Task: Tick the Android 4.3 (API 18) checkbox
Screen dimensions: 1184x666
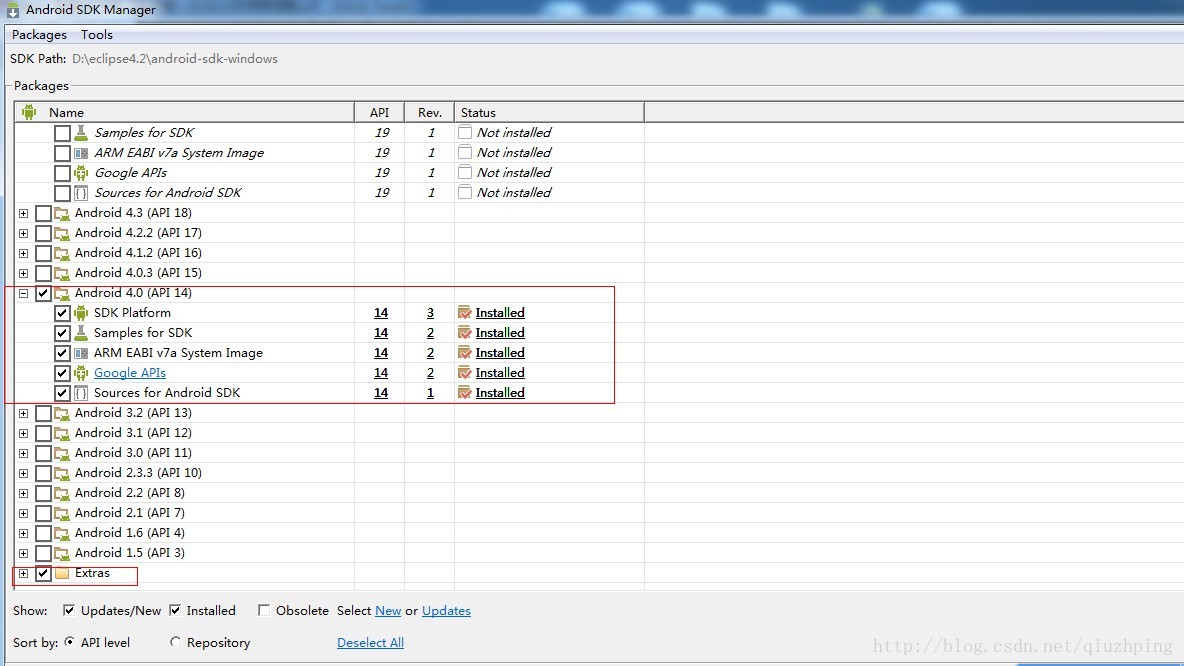Action: pyautogui.click(x=43, y=213)
